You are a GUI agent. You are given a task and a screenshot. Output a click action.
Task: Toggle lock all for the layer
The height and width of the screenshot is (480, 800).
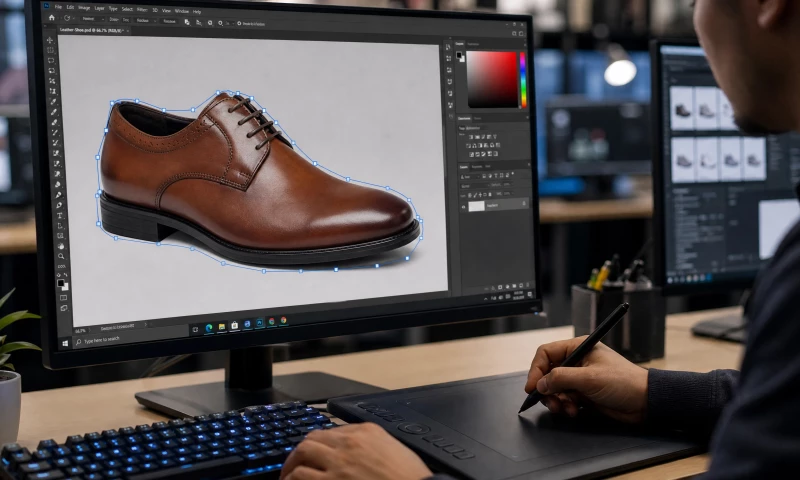pyautogui.click(x=490, y=194)
